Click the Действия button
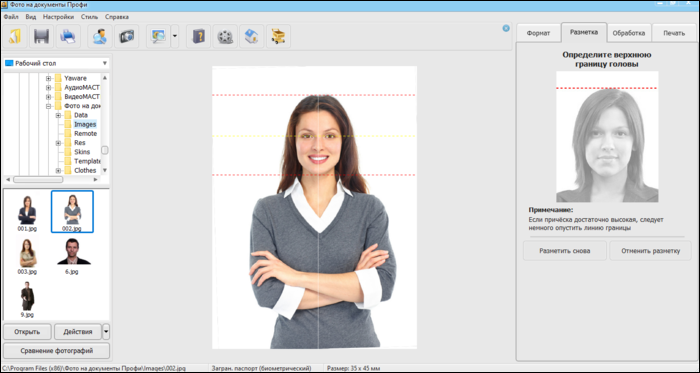Image resolution: width=700 pixels, height=373 pixels. click(x=78, y=332)
